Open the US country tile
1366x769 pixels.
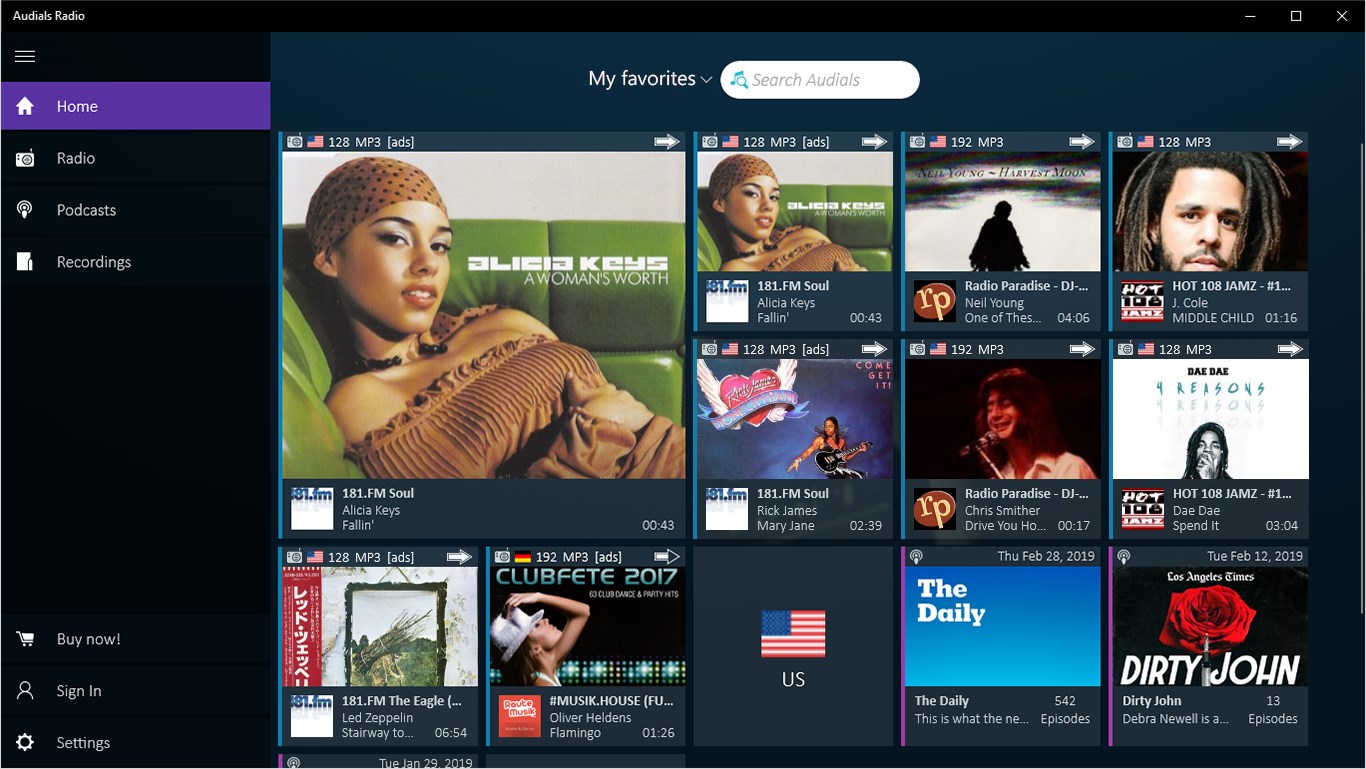point(793,646)
